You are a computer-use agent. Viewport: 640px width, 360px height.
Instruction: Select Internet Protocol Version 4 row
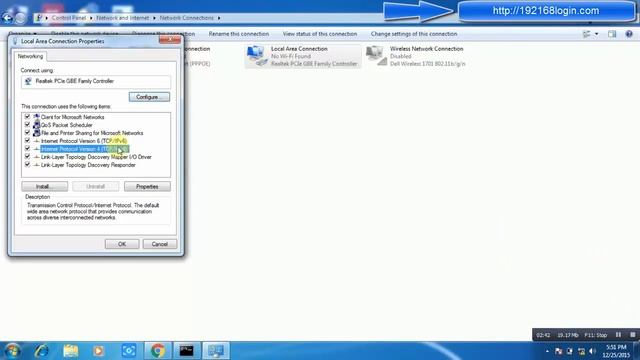(85, 149)
